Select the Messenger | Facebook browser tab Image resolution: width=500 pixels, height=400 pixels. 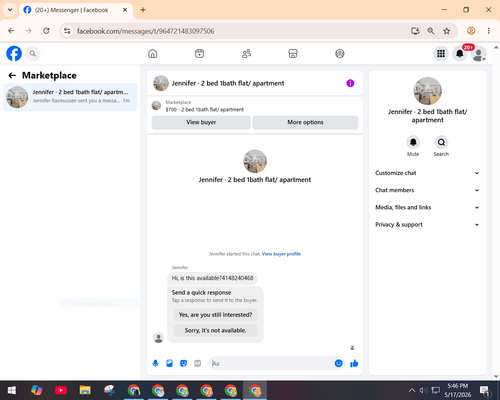point(76,10)
